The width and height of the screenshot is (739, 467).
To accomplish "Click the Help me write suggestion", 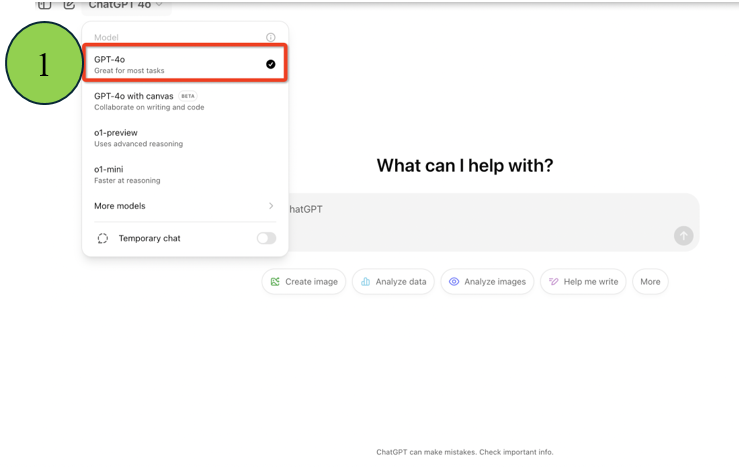I will [x=583, y=282].
